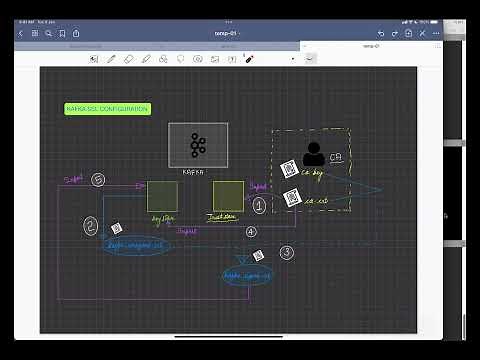Tap the ca-key certificate sticker
Image resolution: width=480 pixels, height=360 pixels.
[x=289, y=169]
